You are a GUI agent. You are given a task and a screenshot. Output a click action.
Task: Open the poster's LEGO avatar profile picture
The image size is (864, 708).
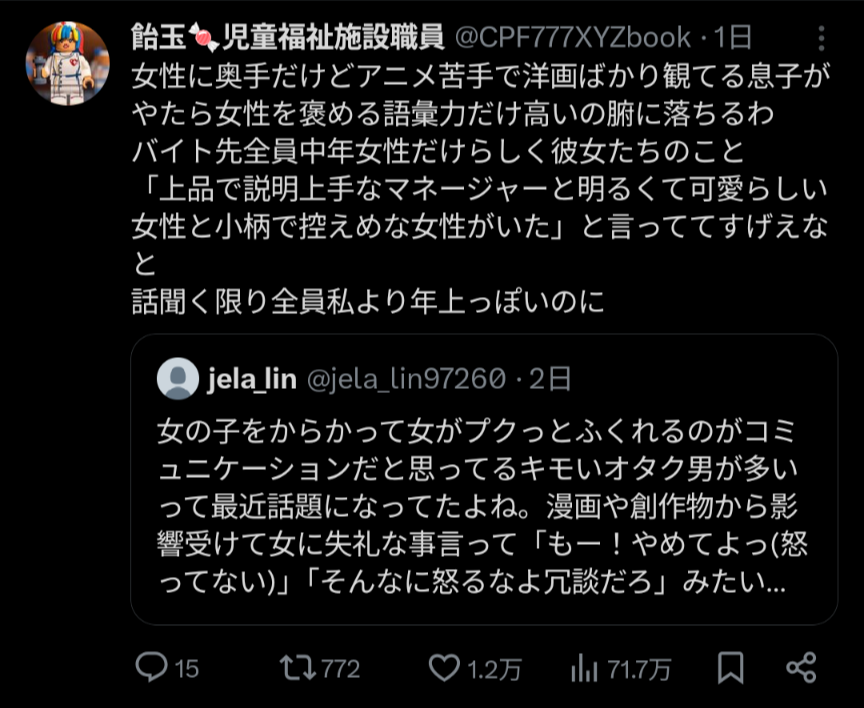67,63
